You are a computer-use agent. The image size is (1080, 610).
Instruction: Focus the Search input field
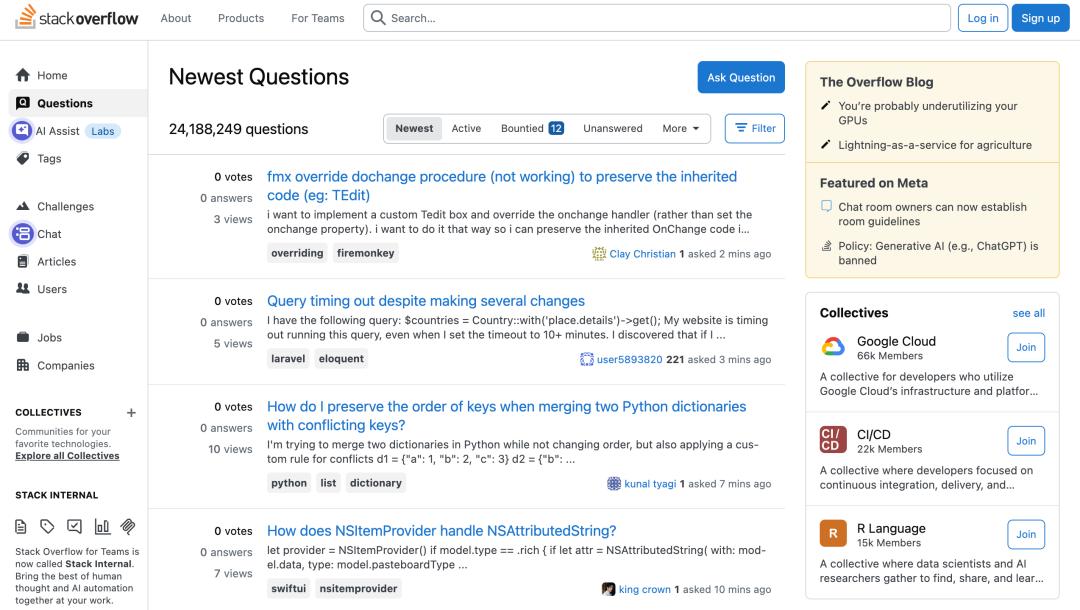coord(660,18)
